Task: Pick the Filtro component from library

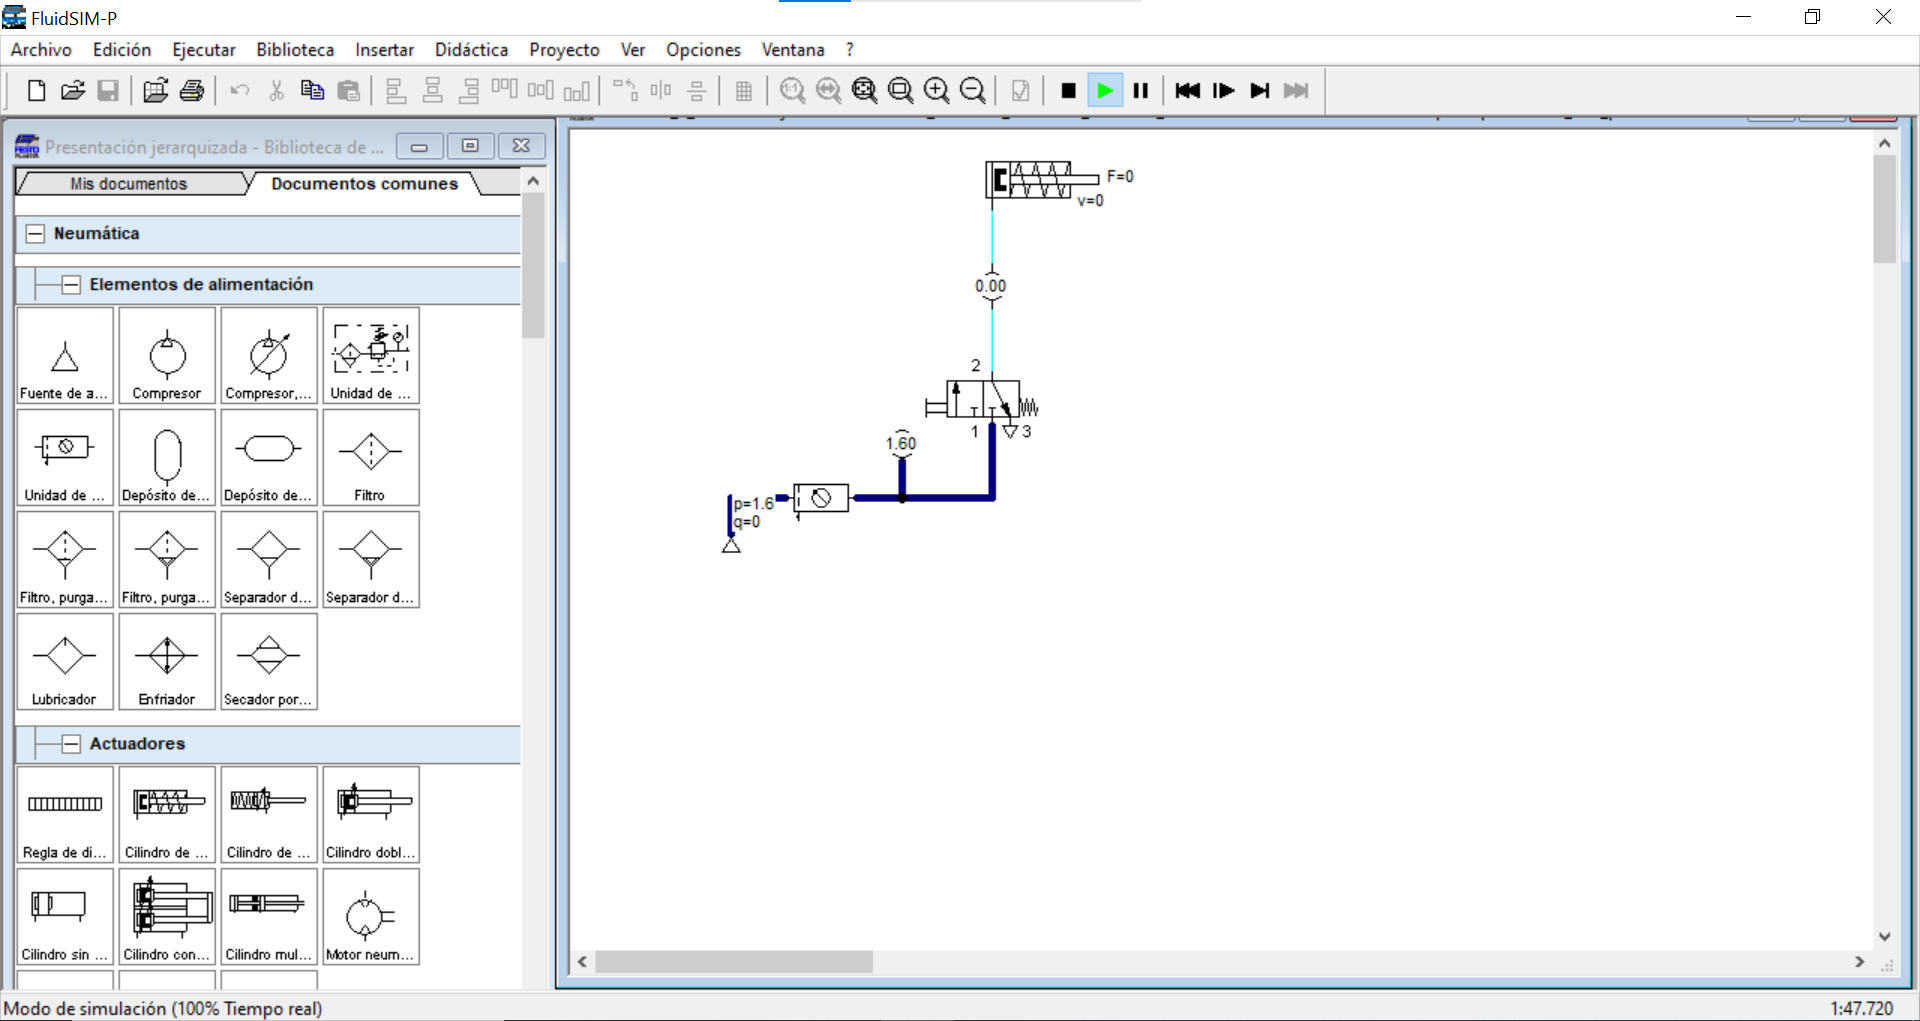Action: pos(370,458)
